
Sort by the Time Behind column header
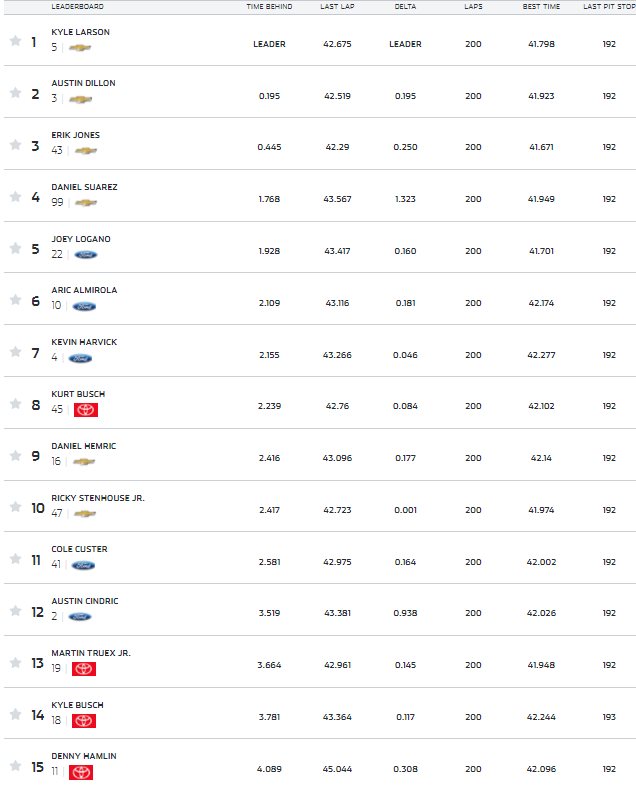pyautogui.click(x=269, y=7)
